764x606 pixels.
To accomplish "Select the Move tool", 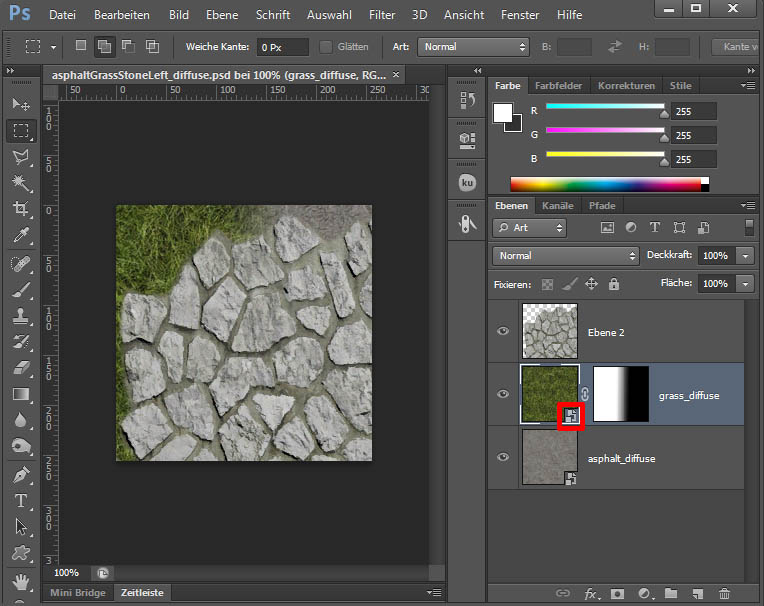I will click(20, 104).
